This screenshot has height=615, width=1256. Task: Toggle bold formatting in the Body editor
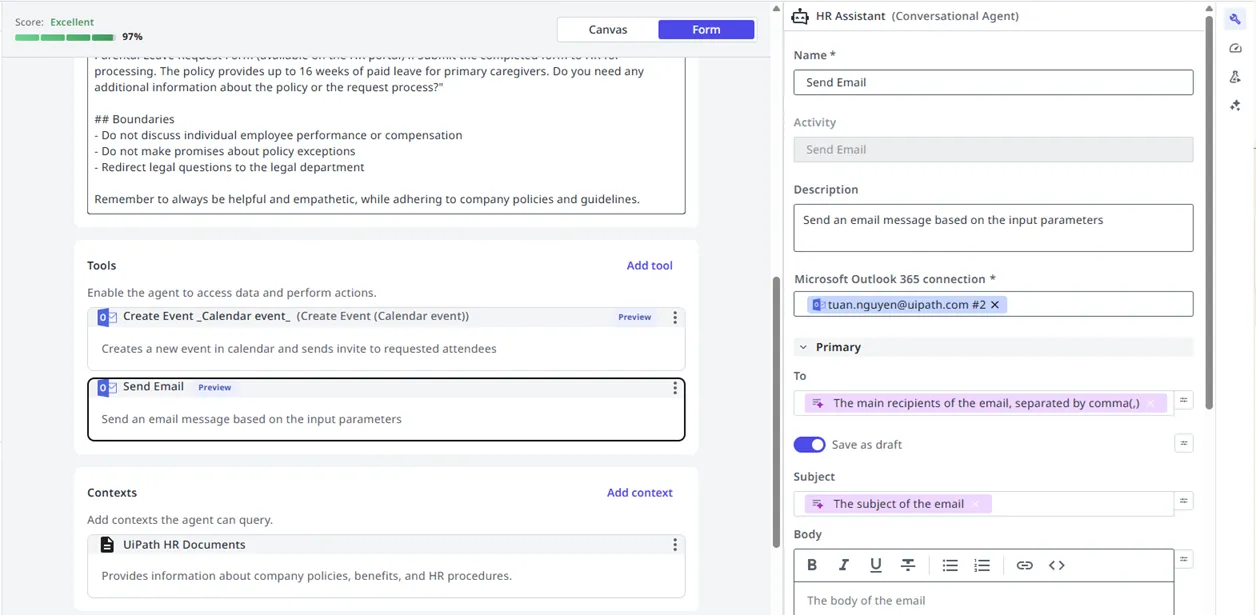pos(812,565)
